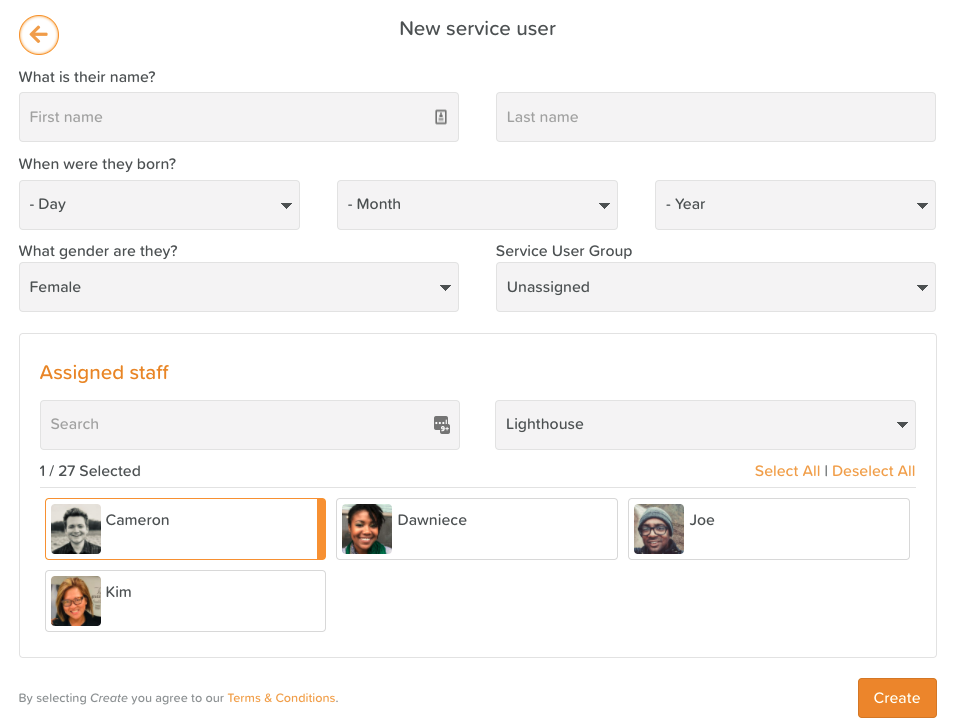Open the Day of birth dropdown
This screenshot has width=954, height=725.
point(159,205)
